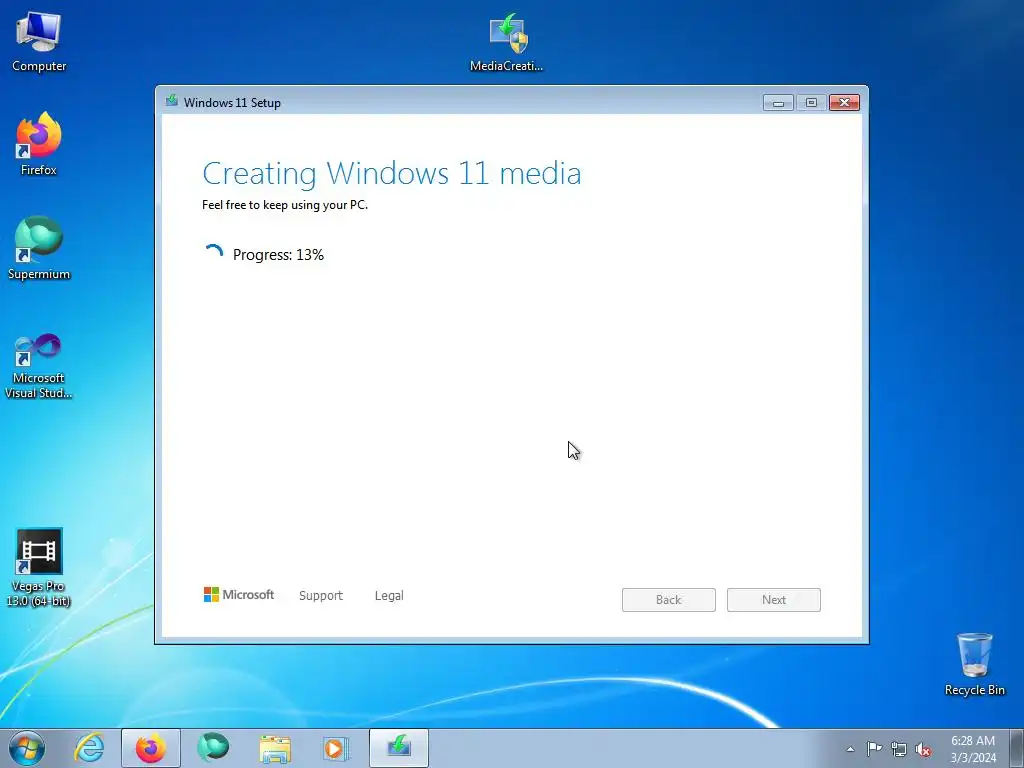1024x768 pixels.
Task: Open the Computer desktop icon
Action: [x=39, y=42]
